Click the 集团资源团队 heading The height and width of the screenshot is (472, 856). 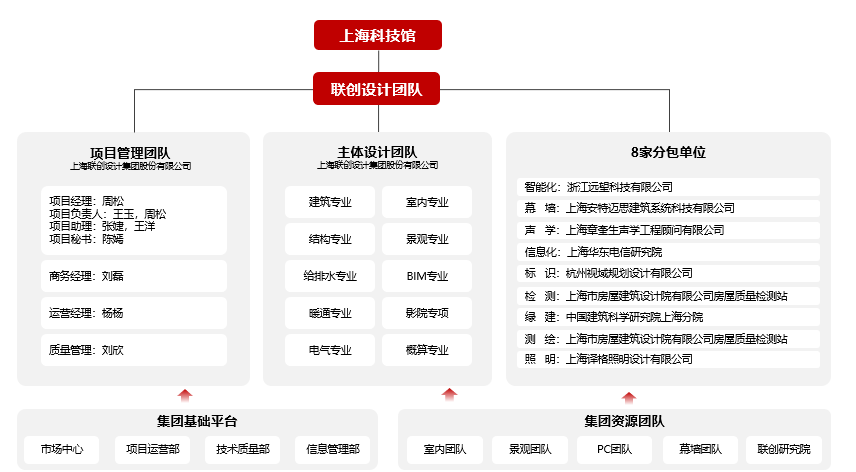(x=624, y=421)
